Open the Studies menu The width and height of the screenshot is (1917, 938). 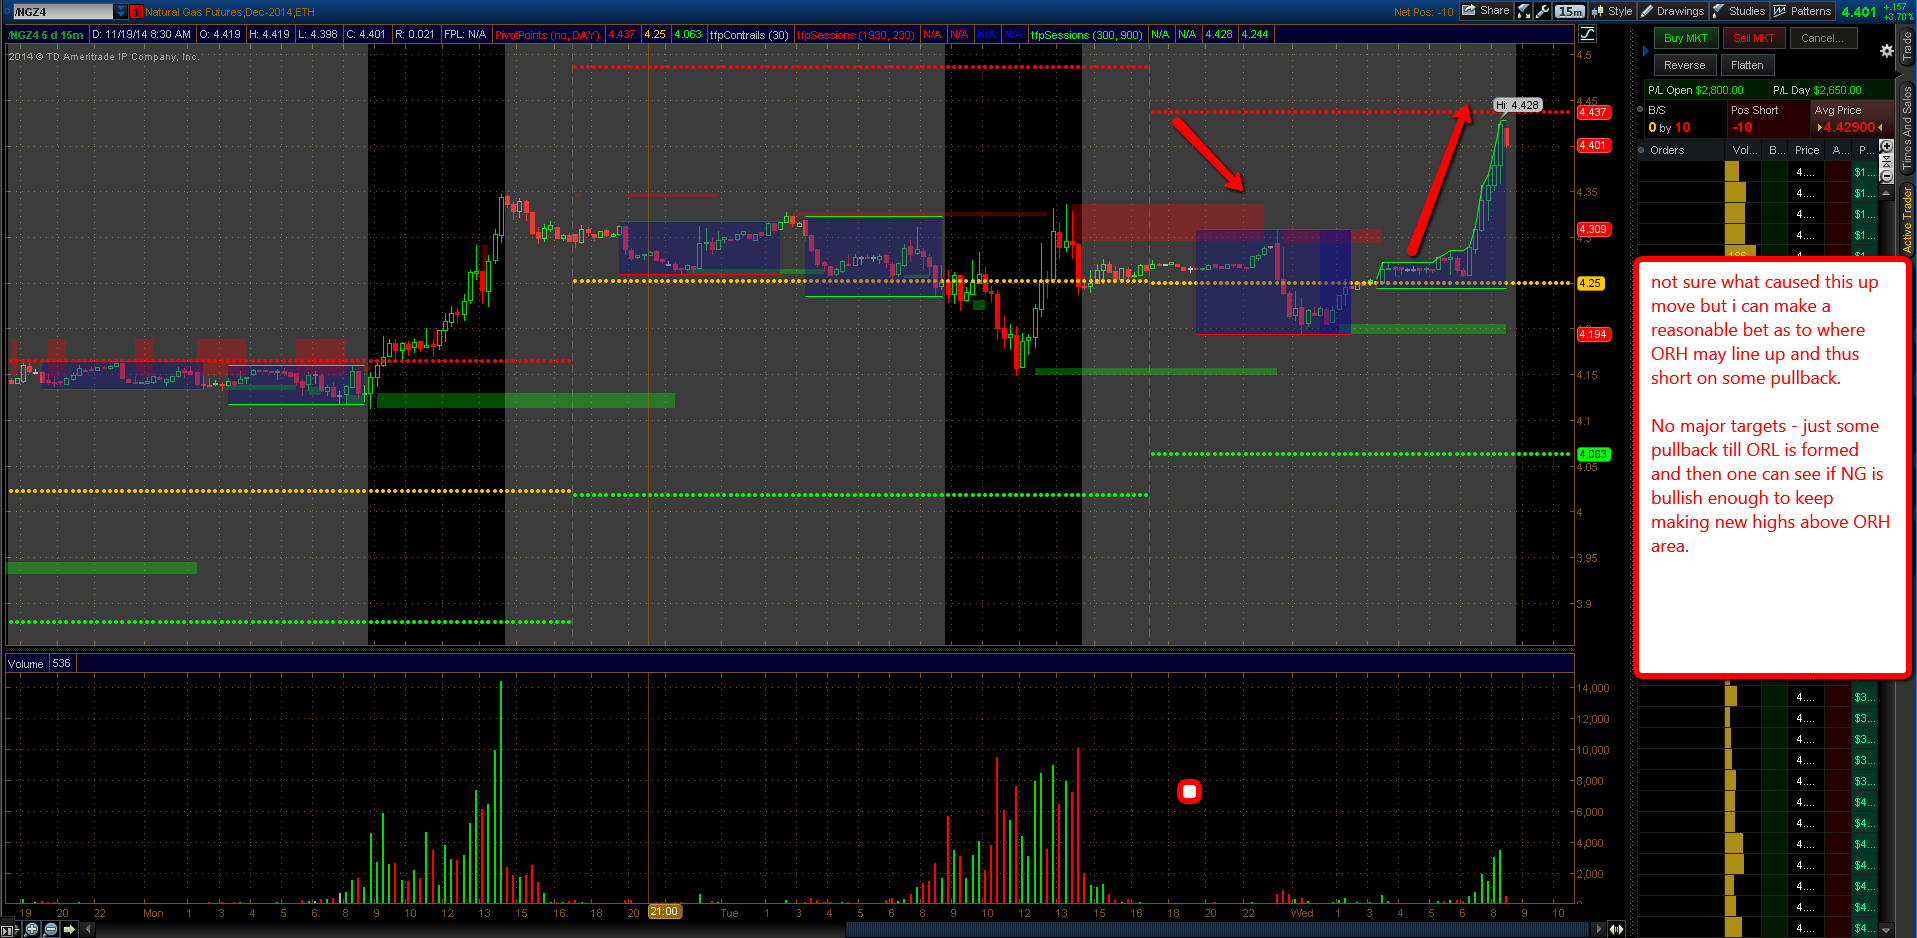pos(1739,11)
